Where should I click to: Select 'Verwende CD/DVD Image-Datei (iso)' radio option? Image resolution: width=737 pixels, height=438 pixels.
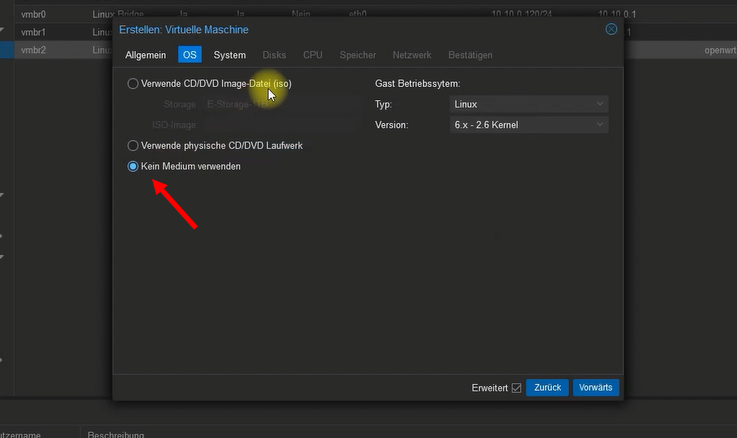133,85
